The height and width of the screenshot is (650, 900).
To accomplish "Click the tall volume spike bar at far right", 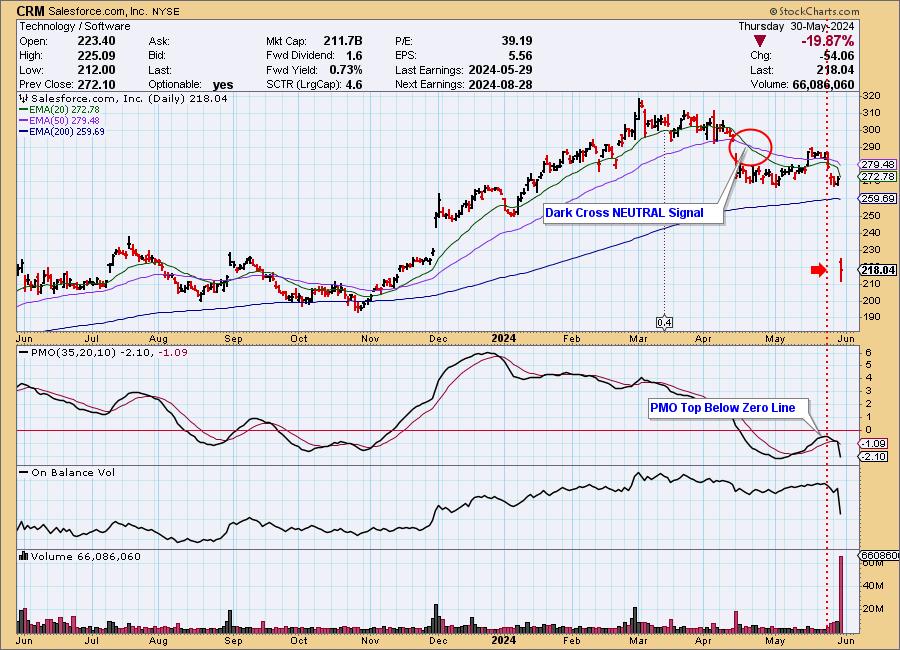I will tap(841, 594).
